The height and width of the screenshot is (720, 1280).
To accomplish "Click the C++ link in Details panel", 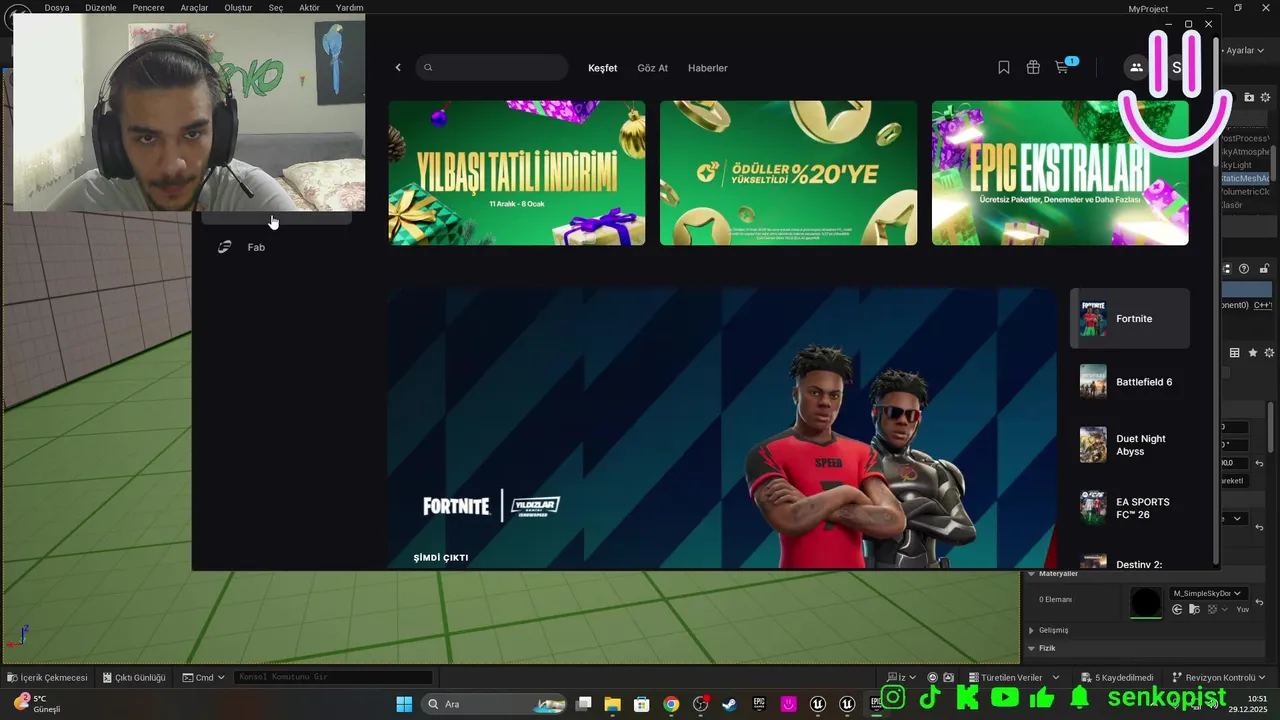I will [1262, 305].
